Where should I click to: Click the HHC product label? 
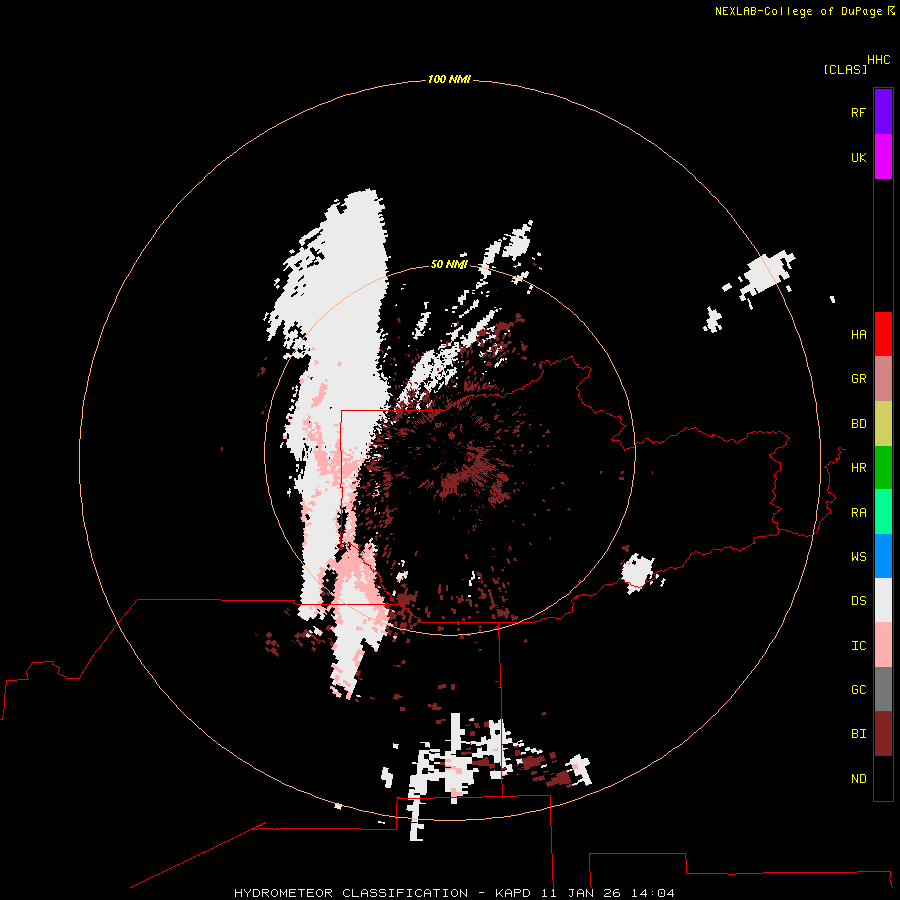coord(879,60)
